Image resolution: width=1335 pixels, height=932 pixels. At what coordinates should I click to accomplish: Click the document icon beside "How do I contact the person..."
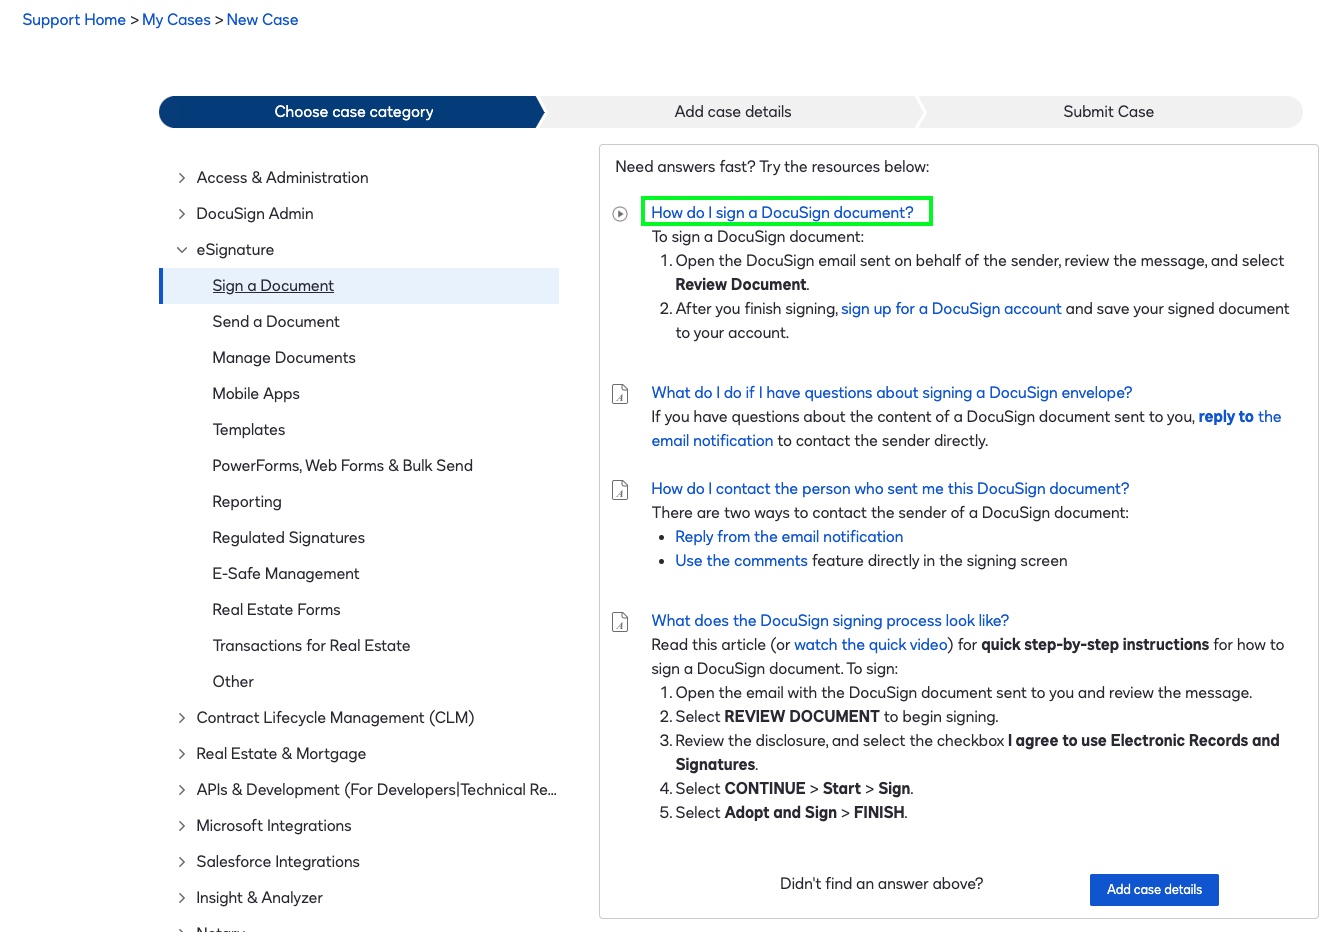[620, 490]
